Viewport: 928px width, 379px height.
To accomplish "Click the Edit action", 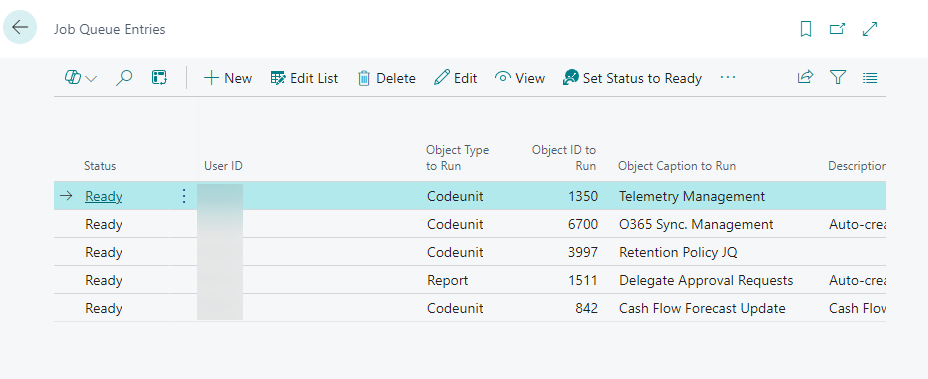I will coord(455,78).
